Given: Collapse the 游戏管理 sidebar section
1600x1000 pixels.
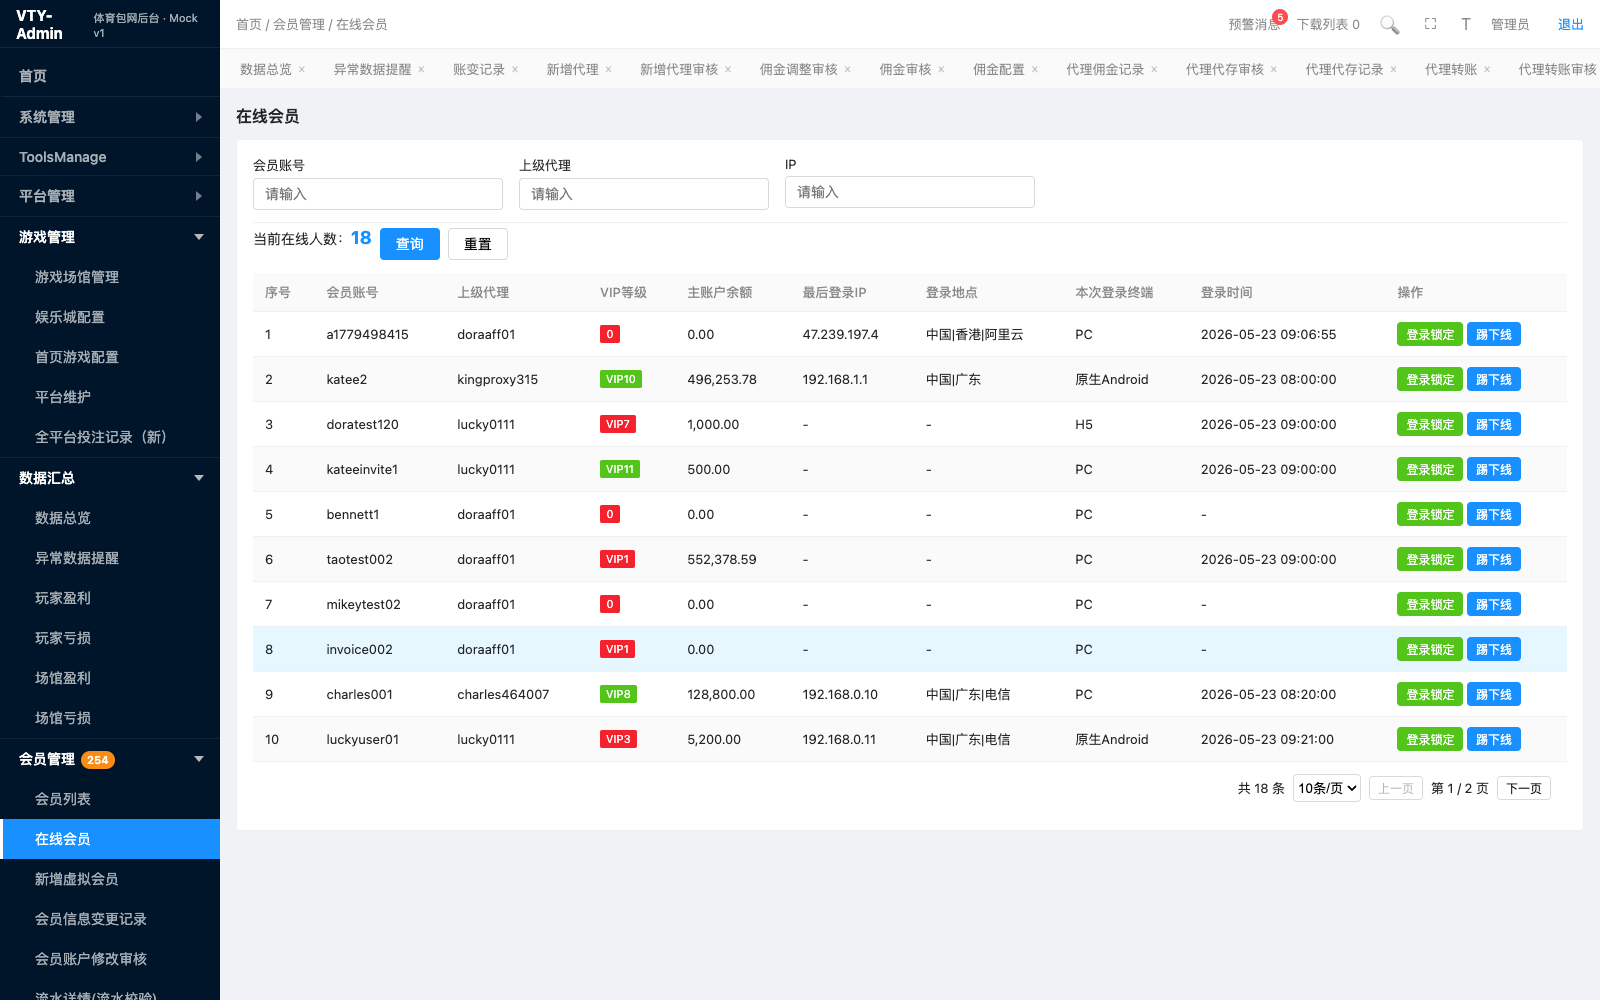Looking at the screenshot, I should pos(110,237).
